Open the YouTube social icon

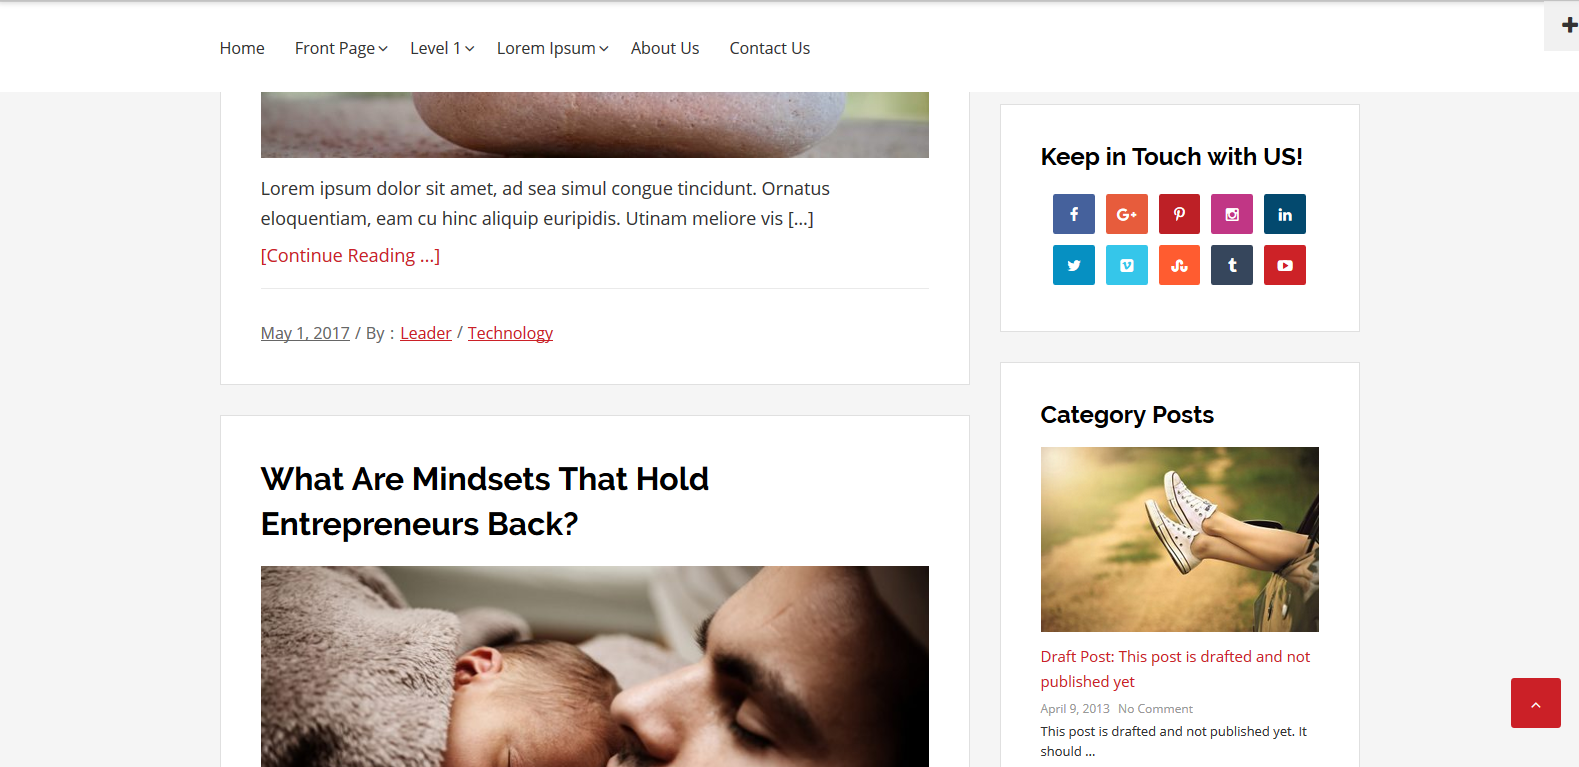pos(1285,265)
